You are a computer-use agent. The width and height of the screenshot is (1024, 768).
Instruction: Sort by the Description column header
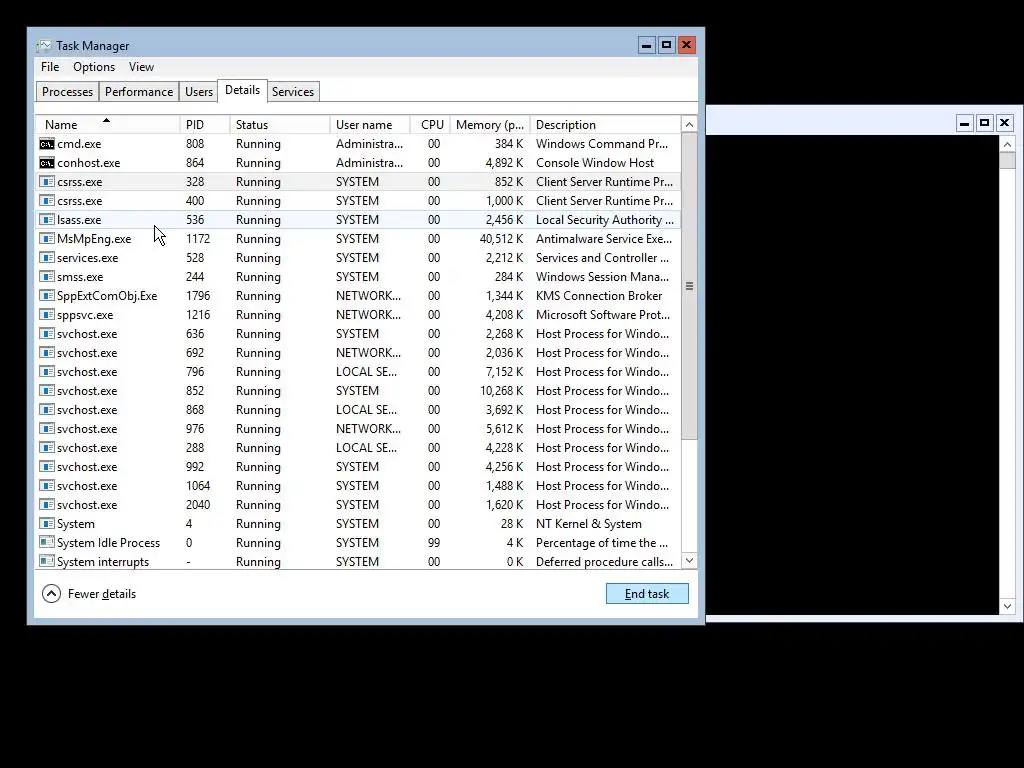[x=605, y=124]
